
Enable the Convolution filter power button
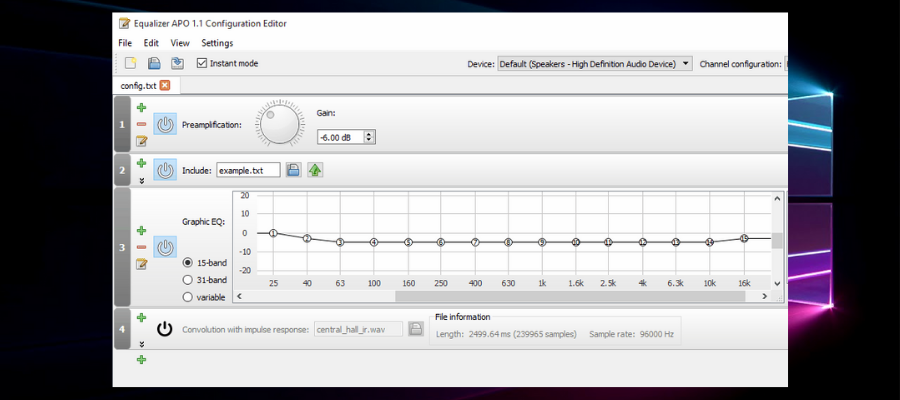165,329
